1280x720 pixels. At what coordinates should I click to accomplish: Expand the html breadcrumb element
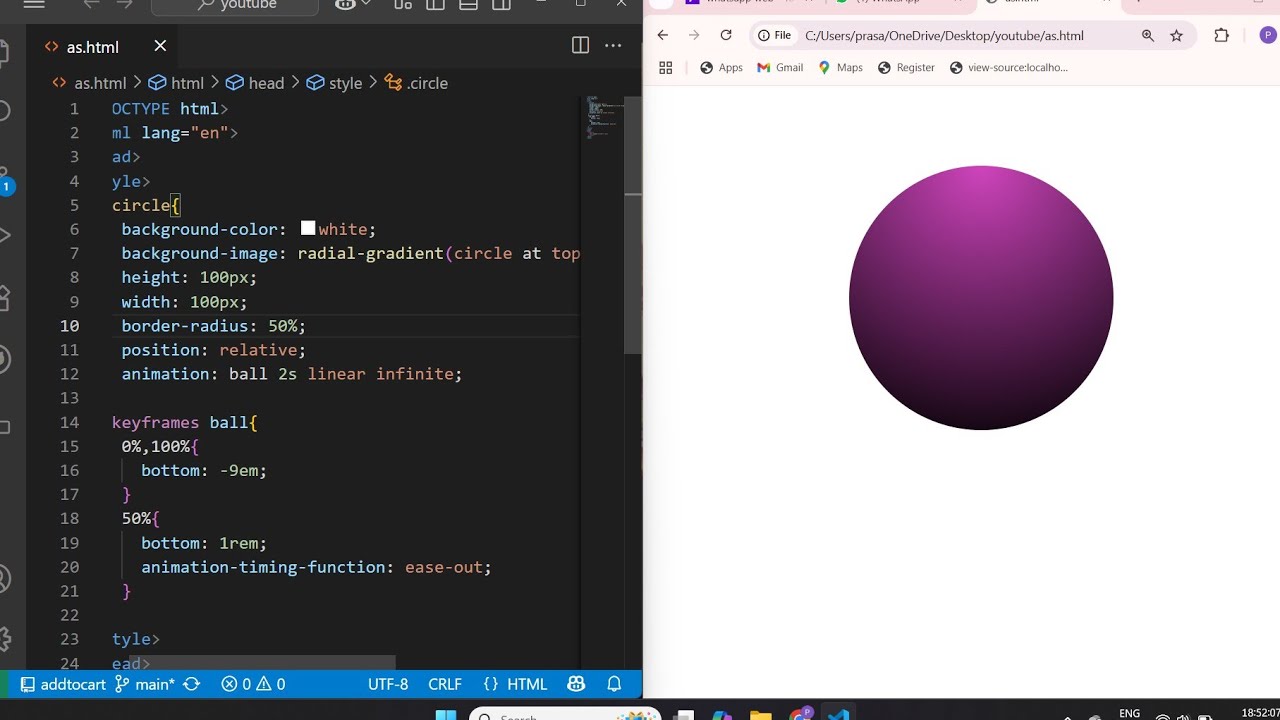pyautogui.click(x=177, y=83)
